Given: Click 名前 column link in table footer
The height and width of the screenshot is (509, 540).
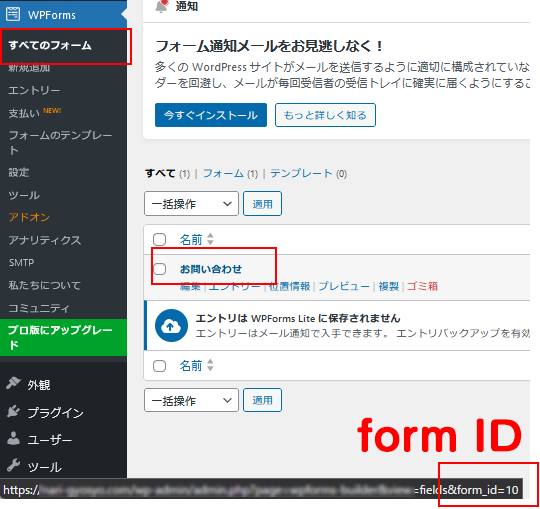Looking at the screenshot, I should [x=191, y=365].
